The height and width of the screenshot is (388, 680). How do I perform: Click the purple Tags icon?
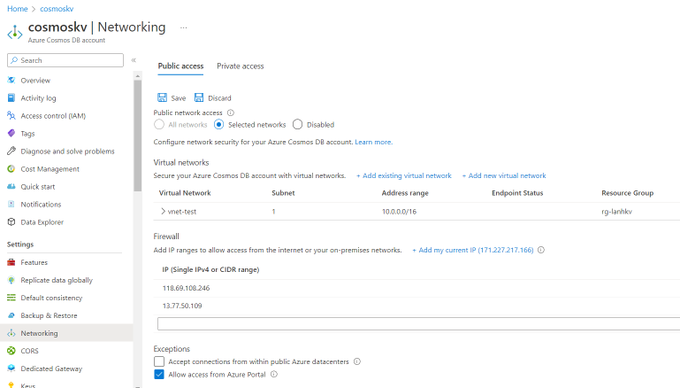(11, 134)
